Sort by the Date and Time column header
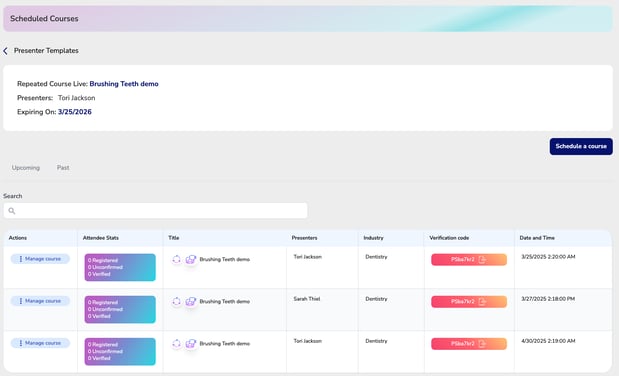619x376 pixels. [x=537, y=238]
